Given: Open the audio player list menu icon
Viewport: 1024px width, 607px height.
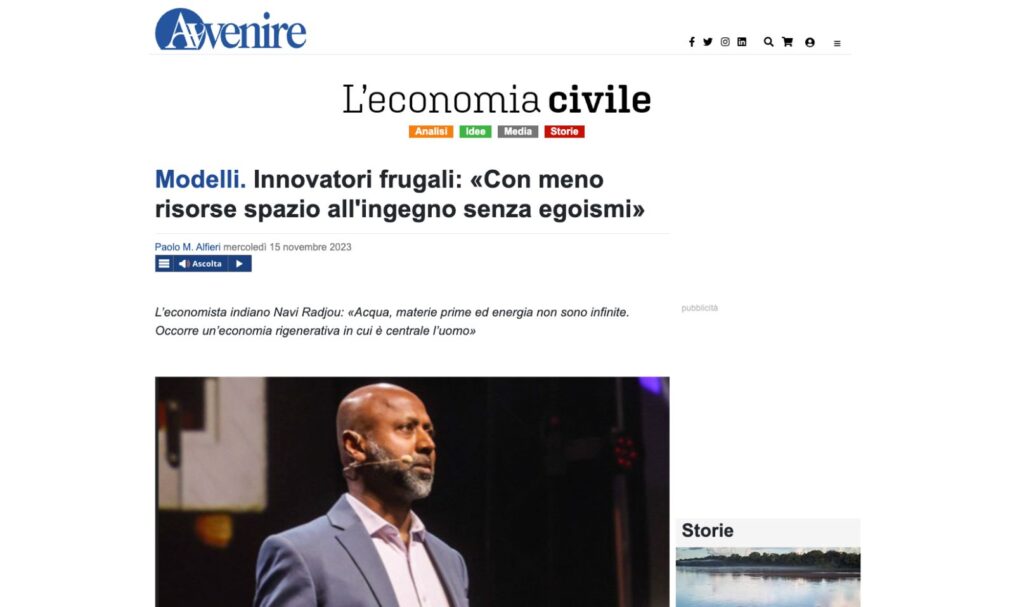Looking at the screenshot, I should pos(164,264).
